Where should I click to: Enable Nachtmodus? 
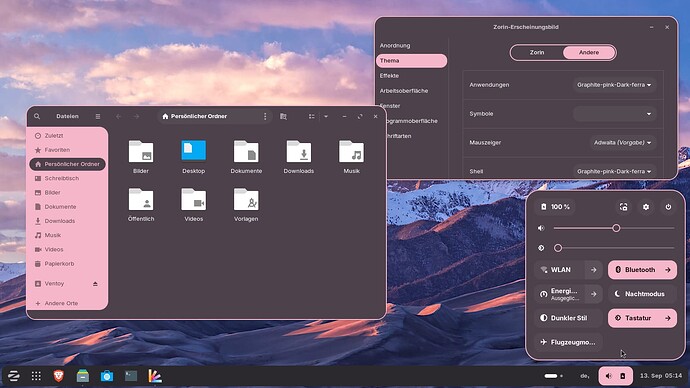642,294
